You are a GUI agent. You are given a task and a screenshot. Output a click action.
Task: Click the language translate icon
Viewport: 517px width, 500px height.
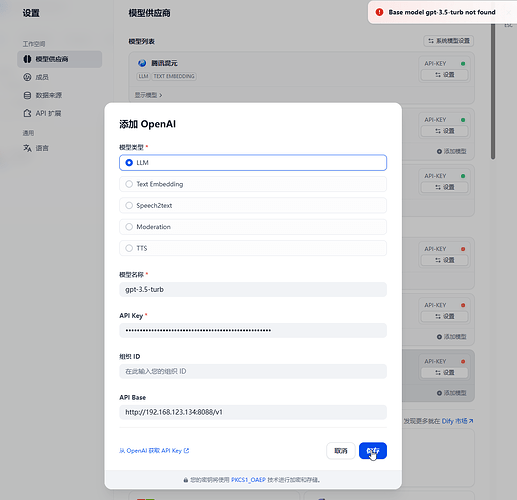pos(27,148)
